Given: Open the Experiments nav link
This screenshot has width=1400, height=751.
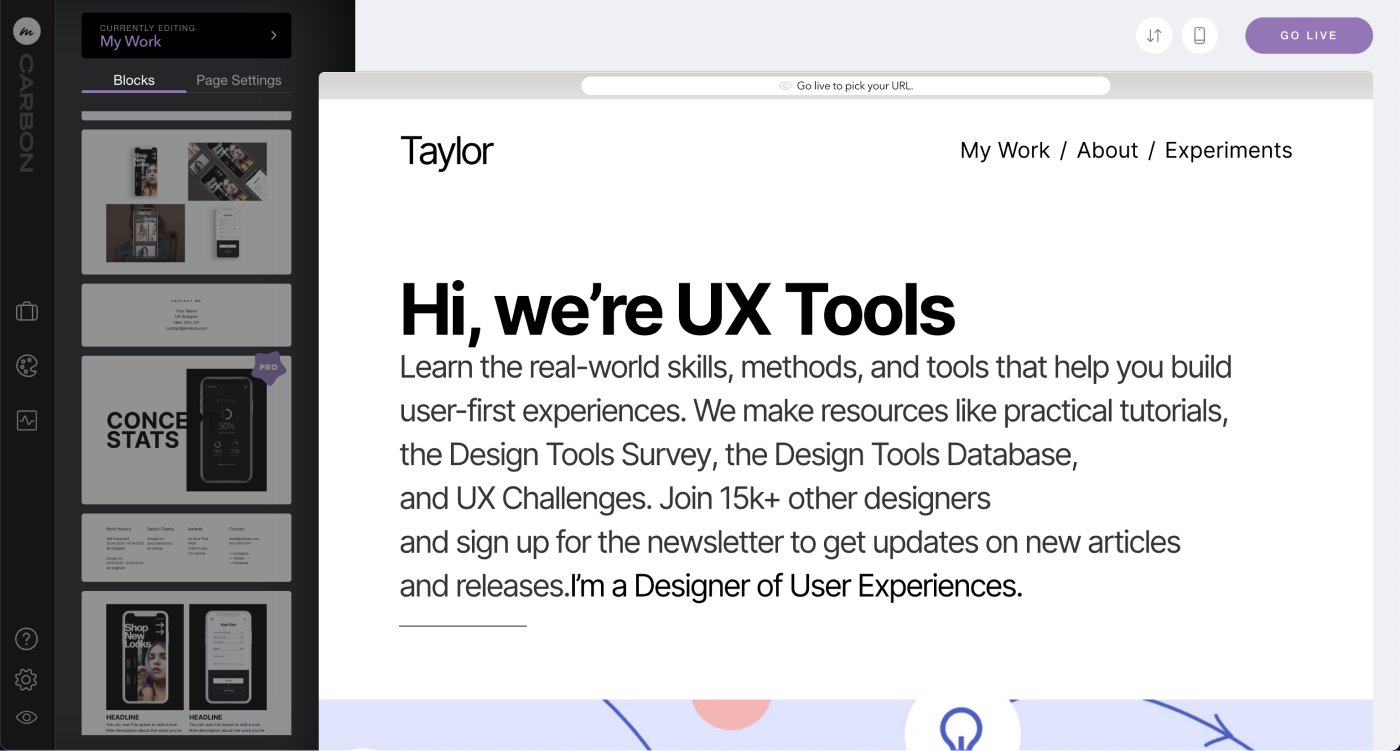Looking at the screenshot, I should pos(1229,150).
